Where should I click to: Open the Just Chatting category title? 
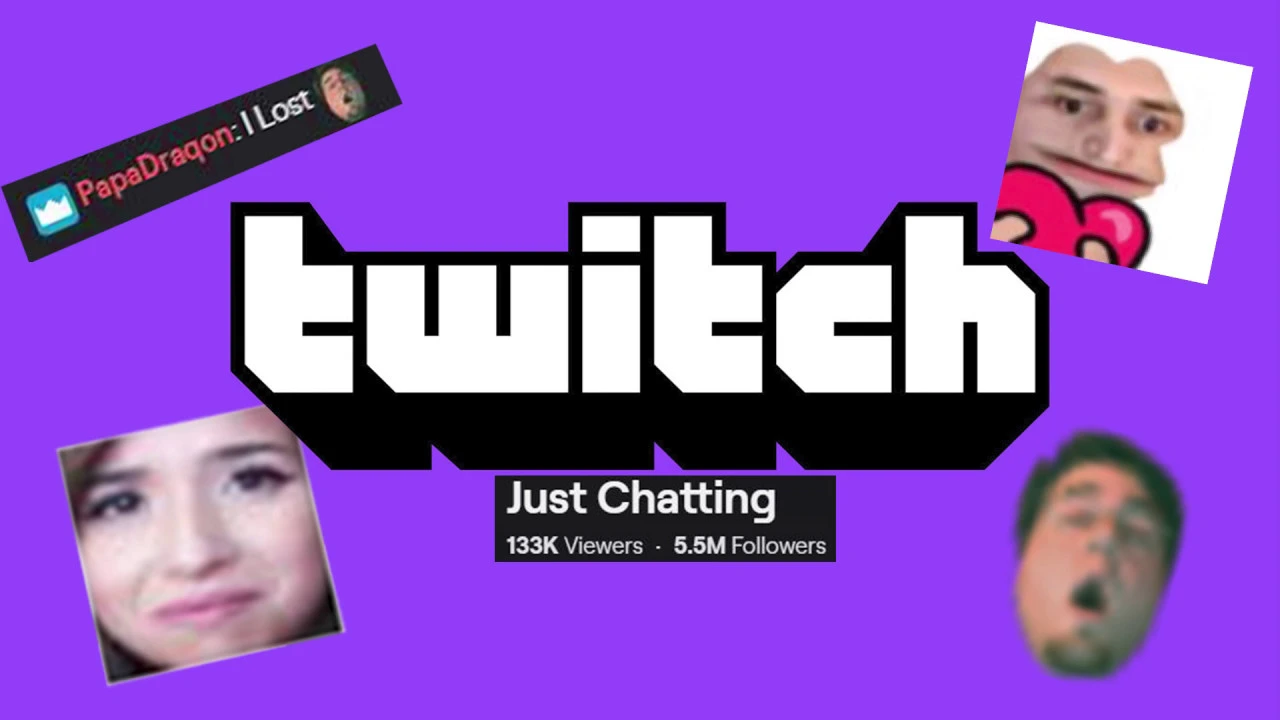coord(641,499)
